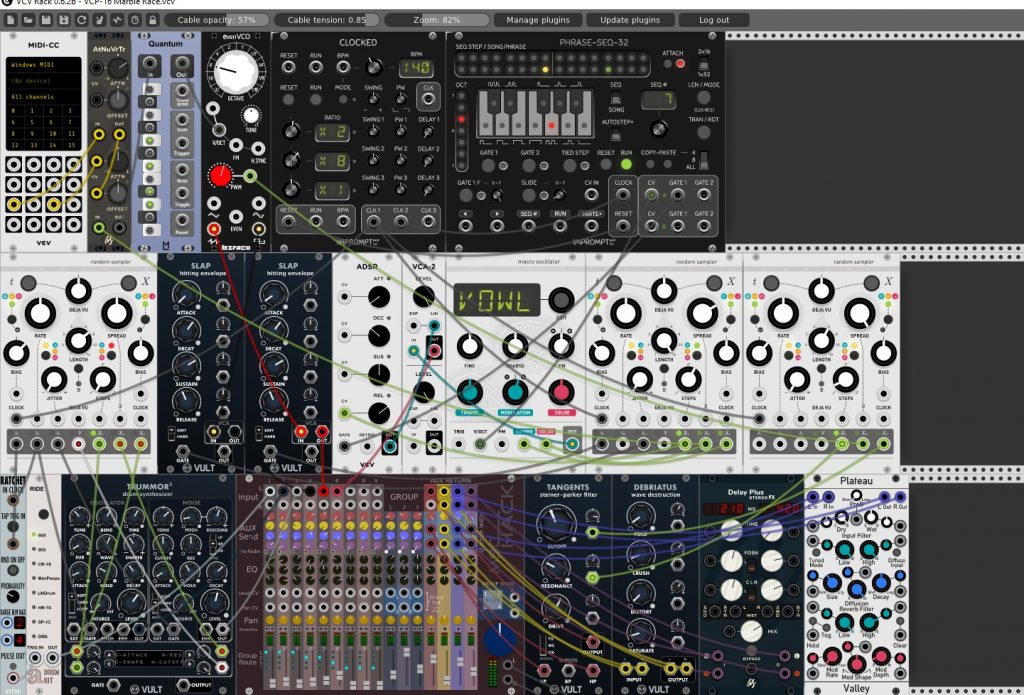This screenshot has height=695, width=1024.
Task: Click the Save As toolbar icon
Action: click(63, 20)
